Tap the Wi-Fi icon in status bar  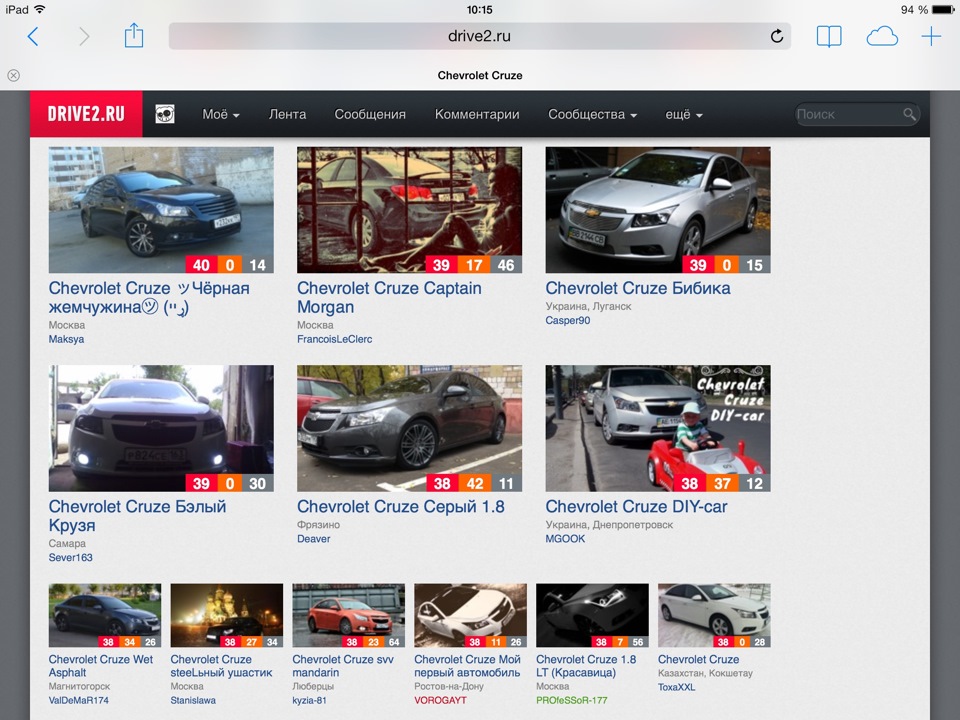39,9
